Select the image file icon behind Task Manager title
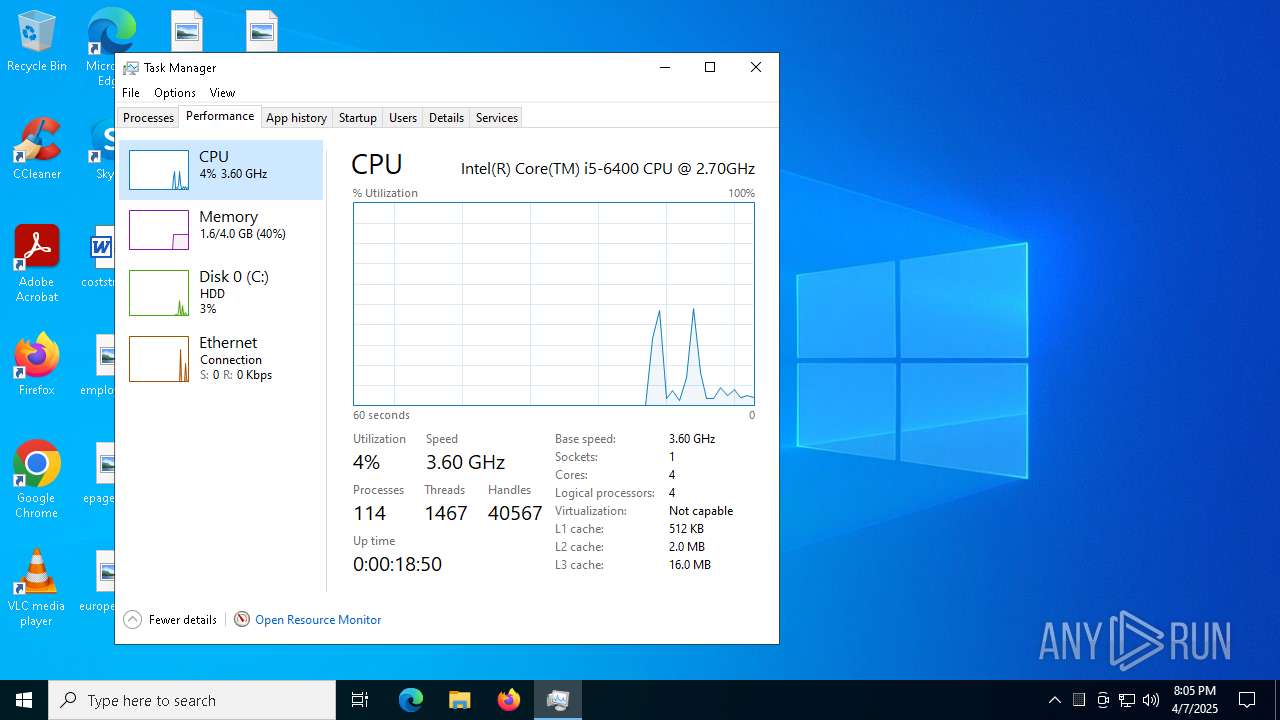 tap(187, 30)
